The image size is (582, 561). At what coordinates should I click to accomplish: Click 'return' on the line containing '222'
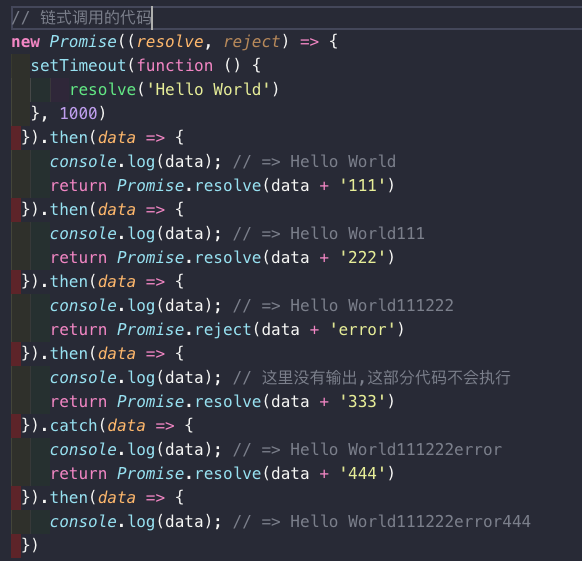(79, 257)
